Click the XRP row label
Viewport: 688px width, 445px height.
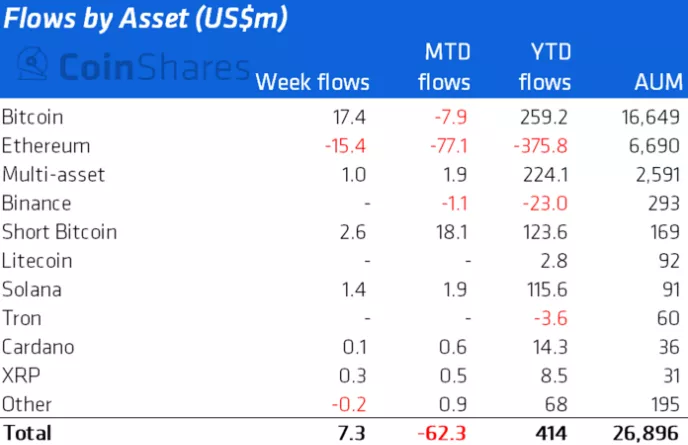click(21, 376)
